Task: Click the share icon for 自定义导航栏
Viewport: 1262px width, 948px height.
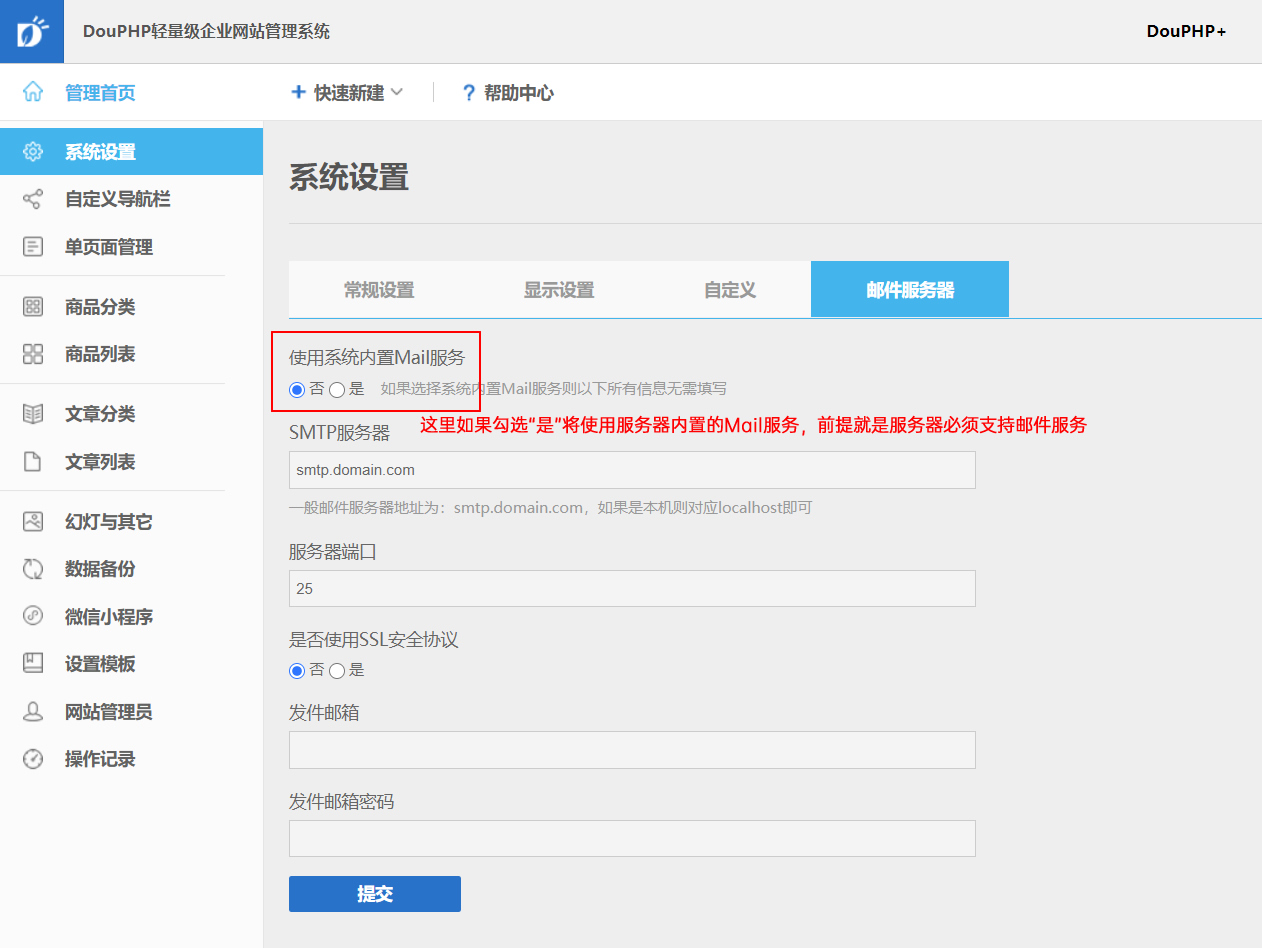Action: click(x=33, y=199)
